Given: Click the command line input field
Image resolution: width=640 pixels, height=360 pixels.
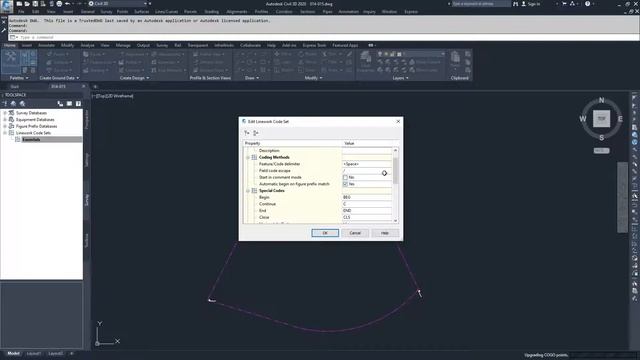Looking at the screenshot, I should (322, 37).
